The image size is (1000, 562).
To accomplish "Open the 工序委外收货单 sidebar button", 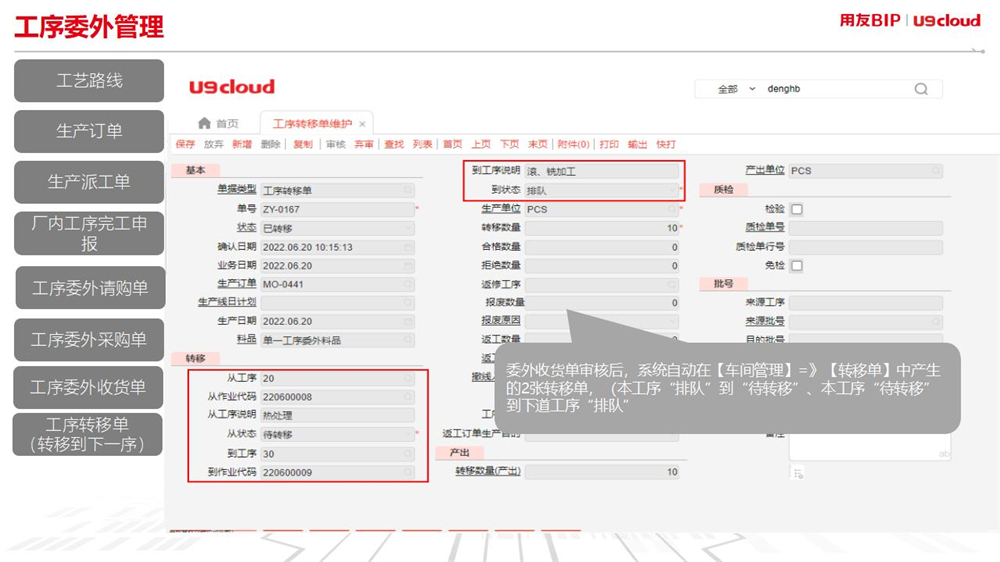I will [88, 387].
